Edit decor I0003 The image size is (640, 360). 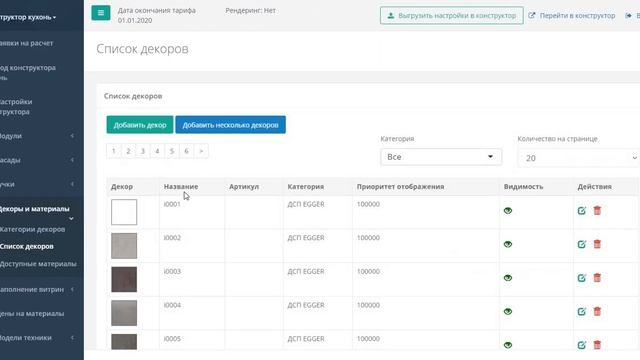[x=582, y=278]
